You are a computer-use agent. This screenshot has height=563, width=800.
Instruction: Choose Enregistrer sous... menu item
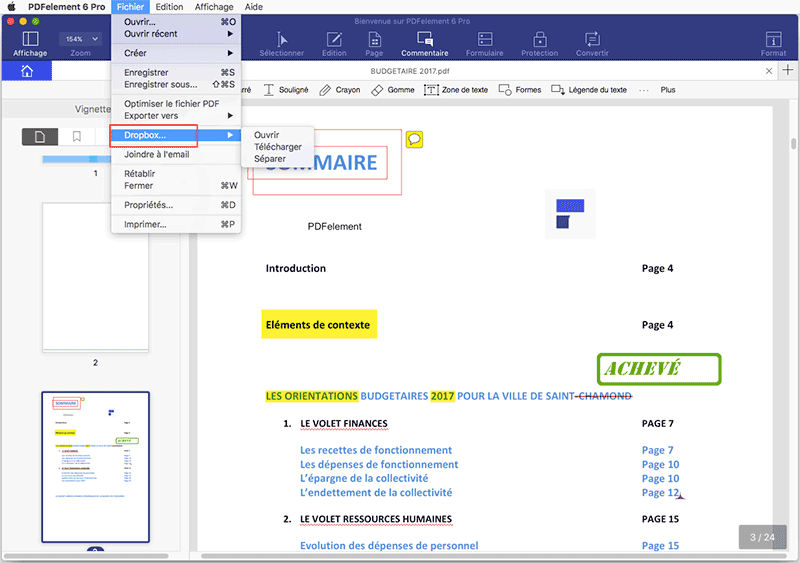(176, 84)
